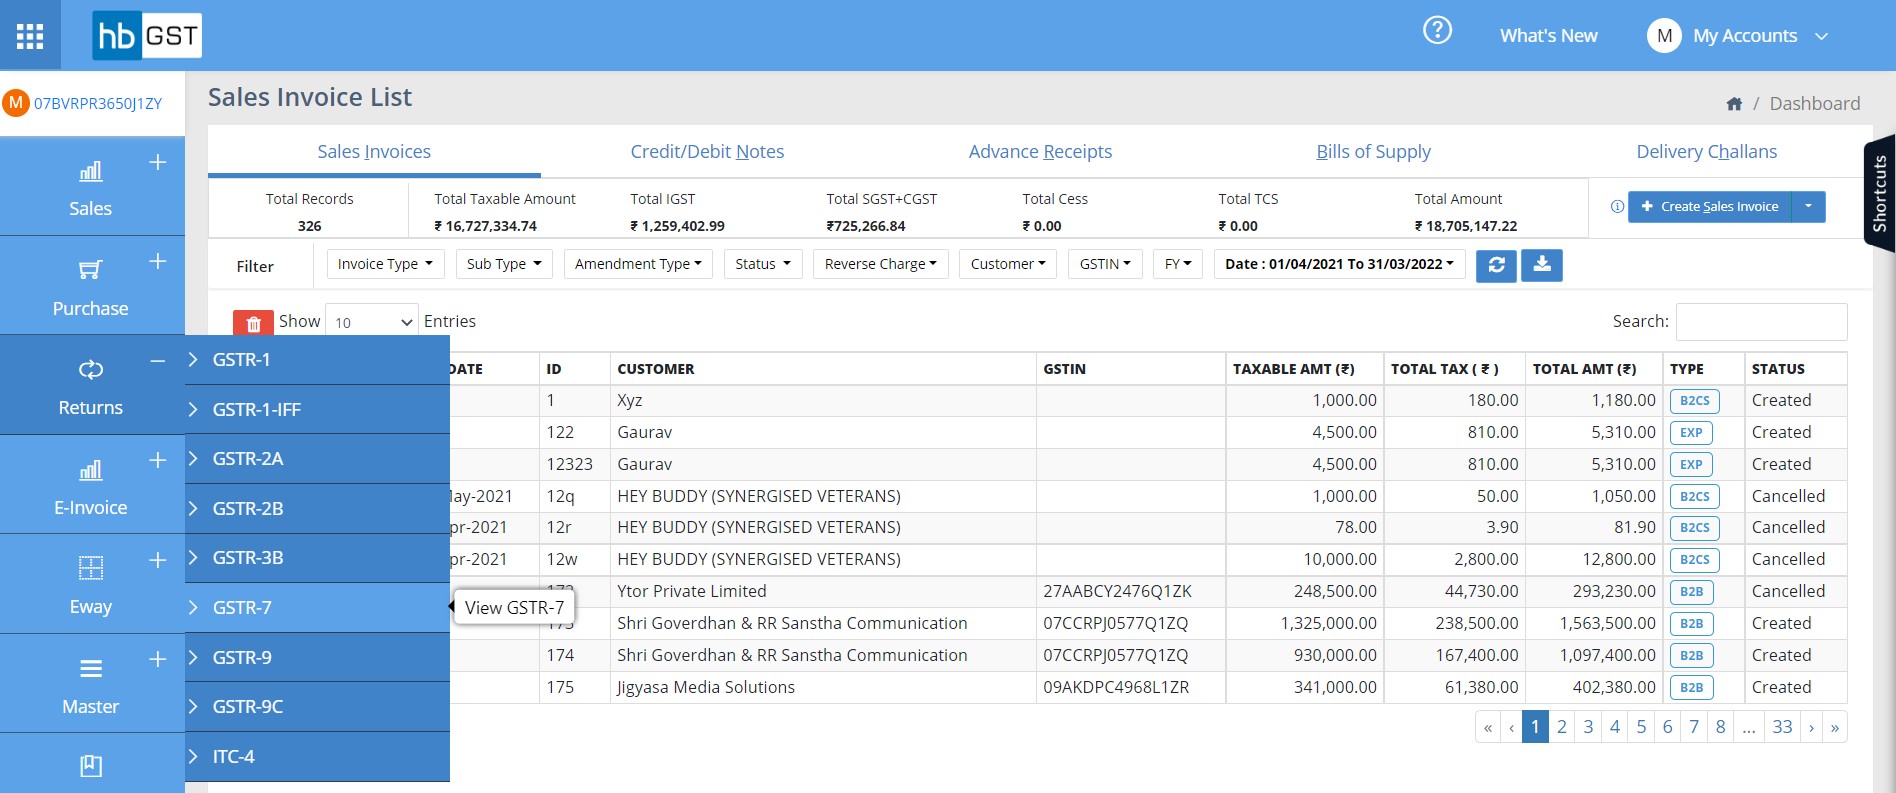
Task: Open the help question mark icon
Action: pyautogui.click(x=1437, y=31)
